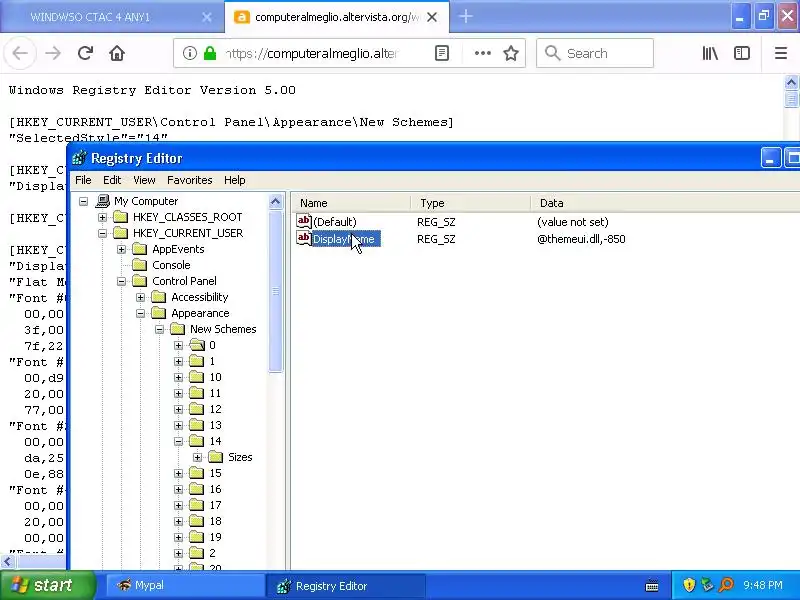Open the browser home page

coord(117,53)
